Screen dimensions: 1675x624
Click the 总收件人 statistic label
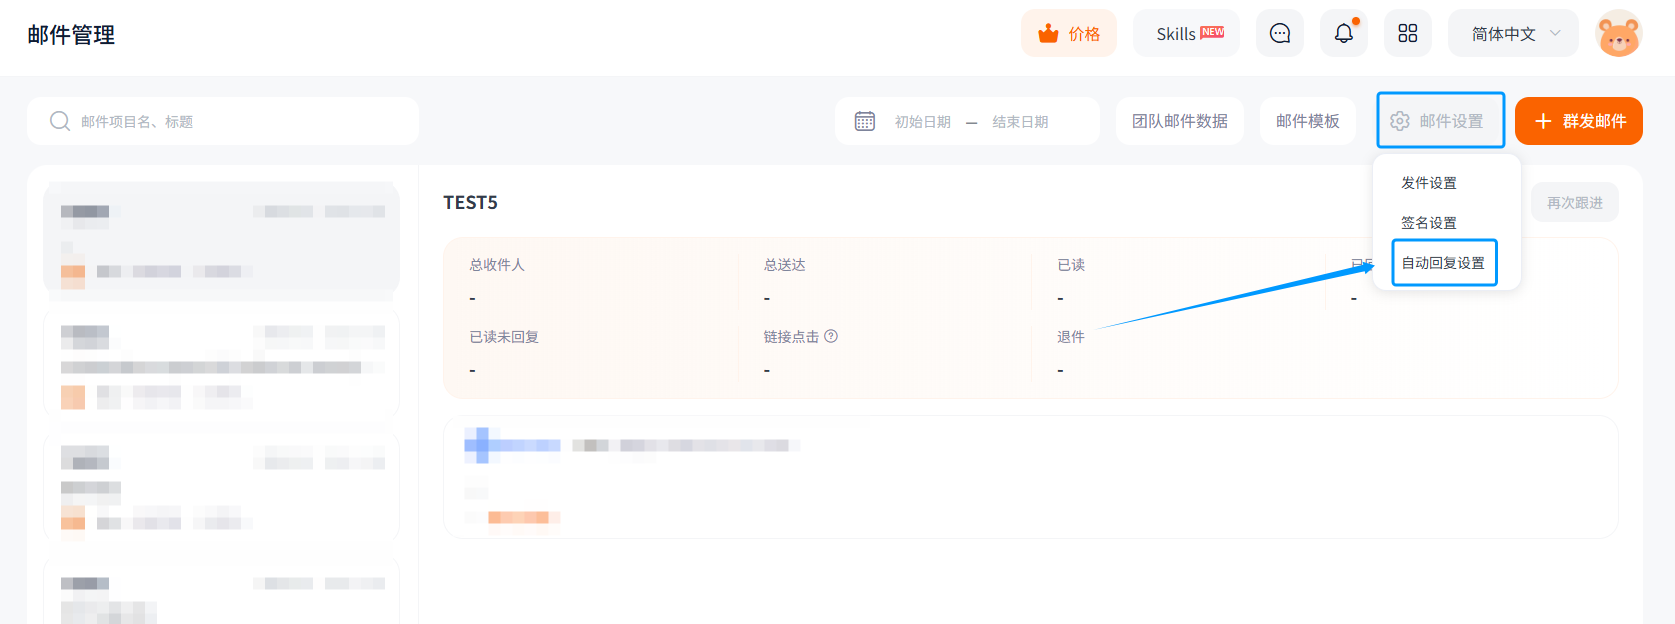497,265
